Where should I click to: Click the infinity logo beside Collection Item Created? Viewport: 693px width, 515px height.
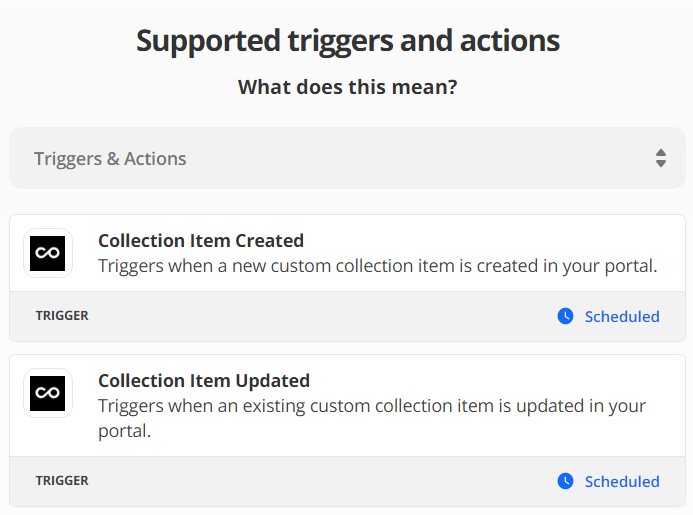(x=47, y=253)
